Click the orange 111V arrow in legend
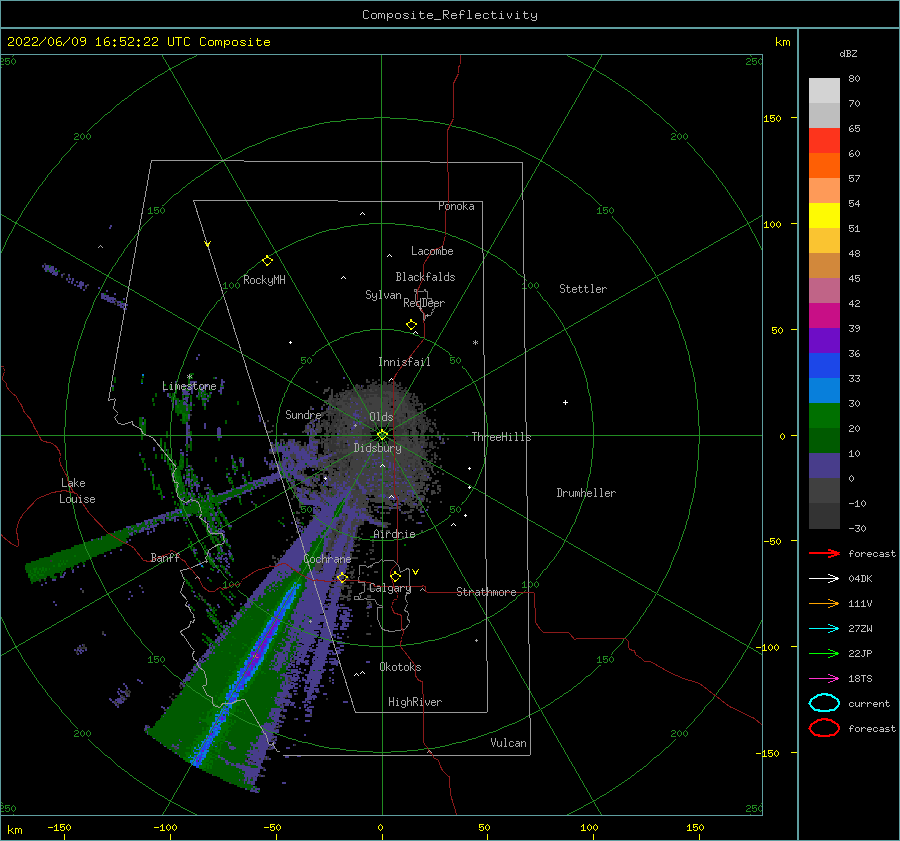 (824, 603)
